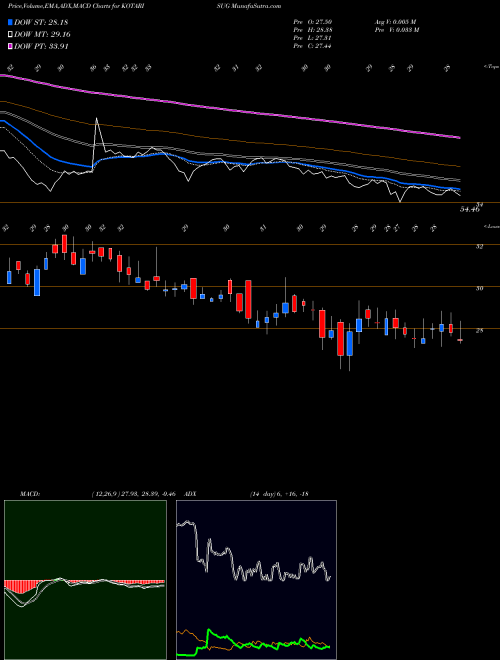500x660 pixels.
Task: Click the '<Lows' label beside candlestick chart
Action: click(x=491, y=226)
